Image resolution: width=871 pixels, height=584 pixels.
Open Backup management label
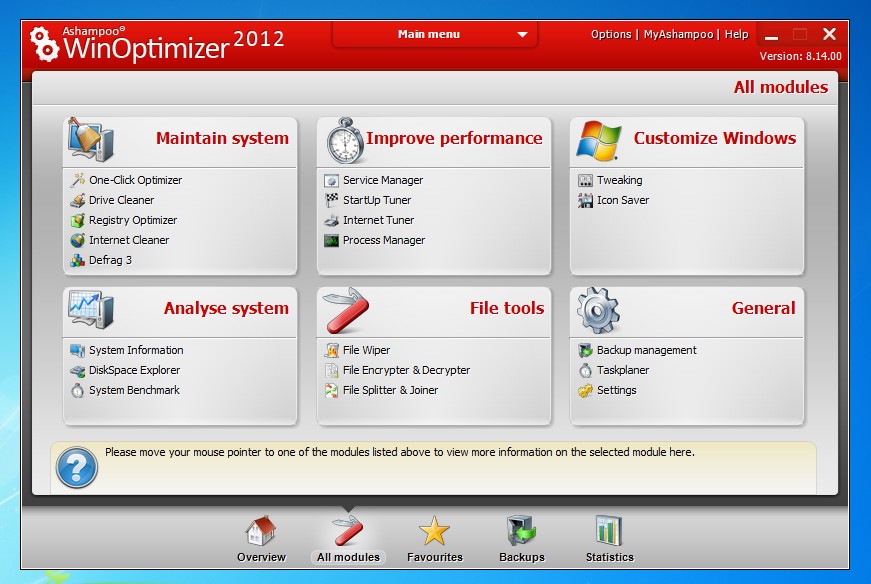pos(647,350)
